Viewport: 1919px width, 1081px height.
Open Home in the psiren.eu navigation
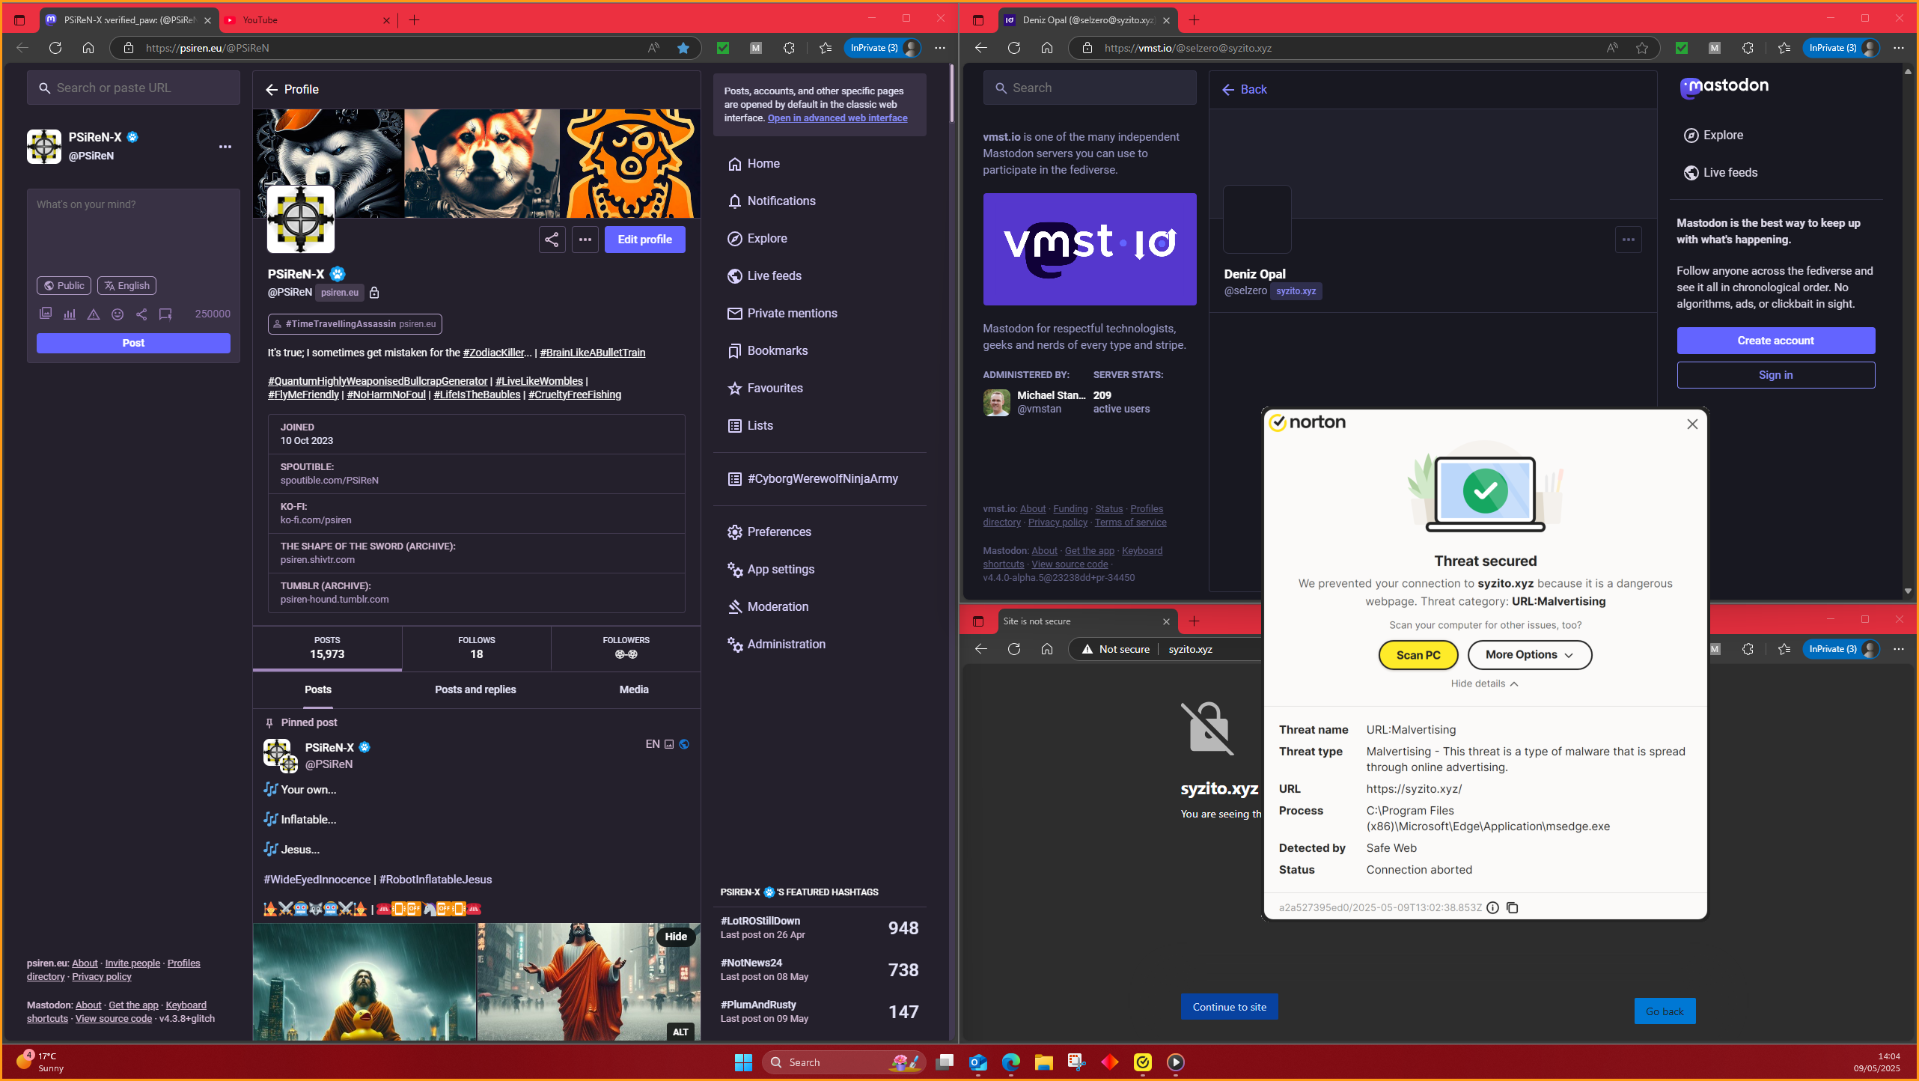point(754,164)
